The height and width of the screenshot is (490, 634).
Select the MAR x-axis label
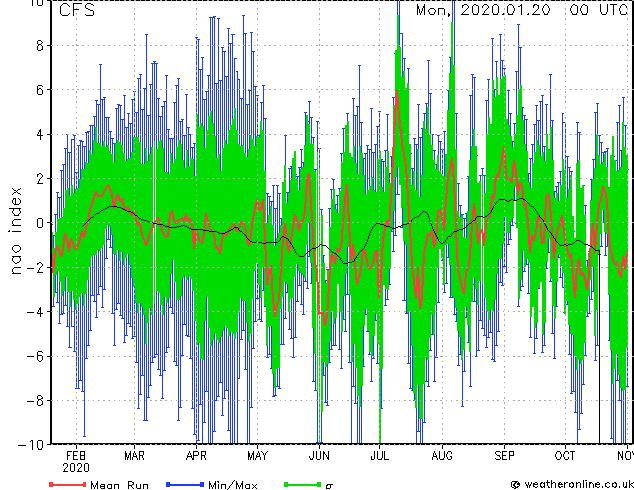point(134,456)
